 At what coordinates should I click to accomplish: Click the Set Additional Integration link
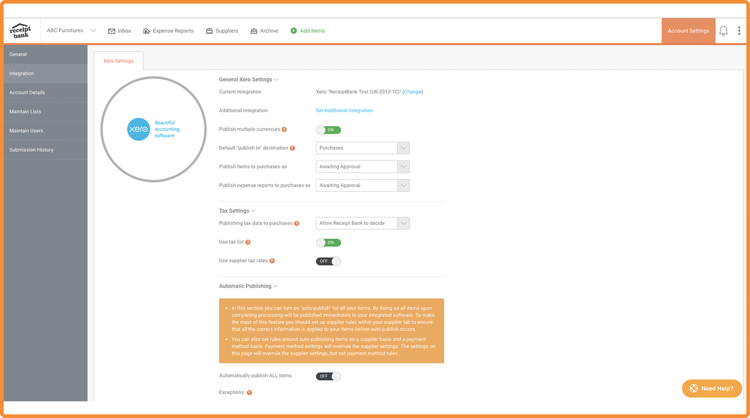[344, 111]
